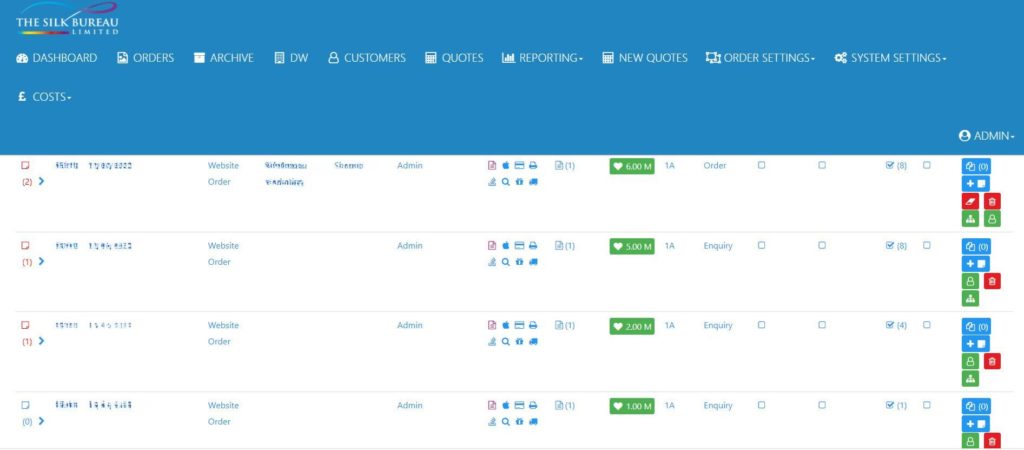Click The Silk Bureau logo
Viewport: 1024px width, 450px height.
coord(67,18)
